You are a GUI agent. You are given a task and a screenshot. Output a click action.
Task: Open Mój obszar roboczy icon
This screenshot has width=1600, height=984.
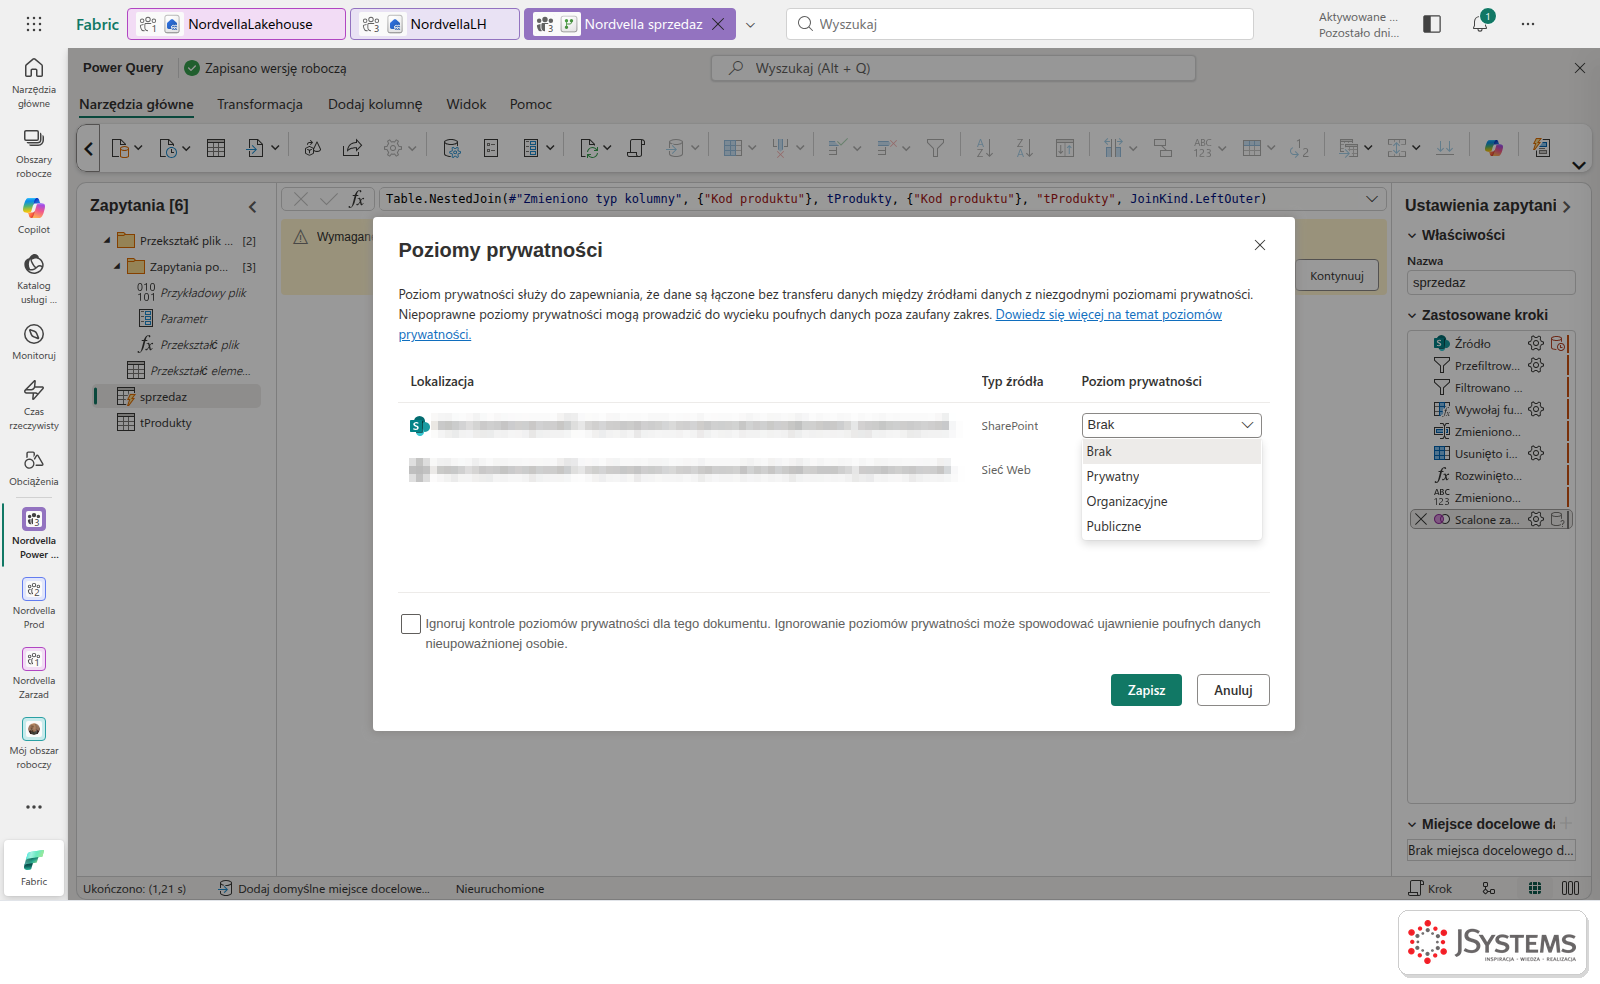(34, 742)
